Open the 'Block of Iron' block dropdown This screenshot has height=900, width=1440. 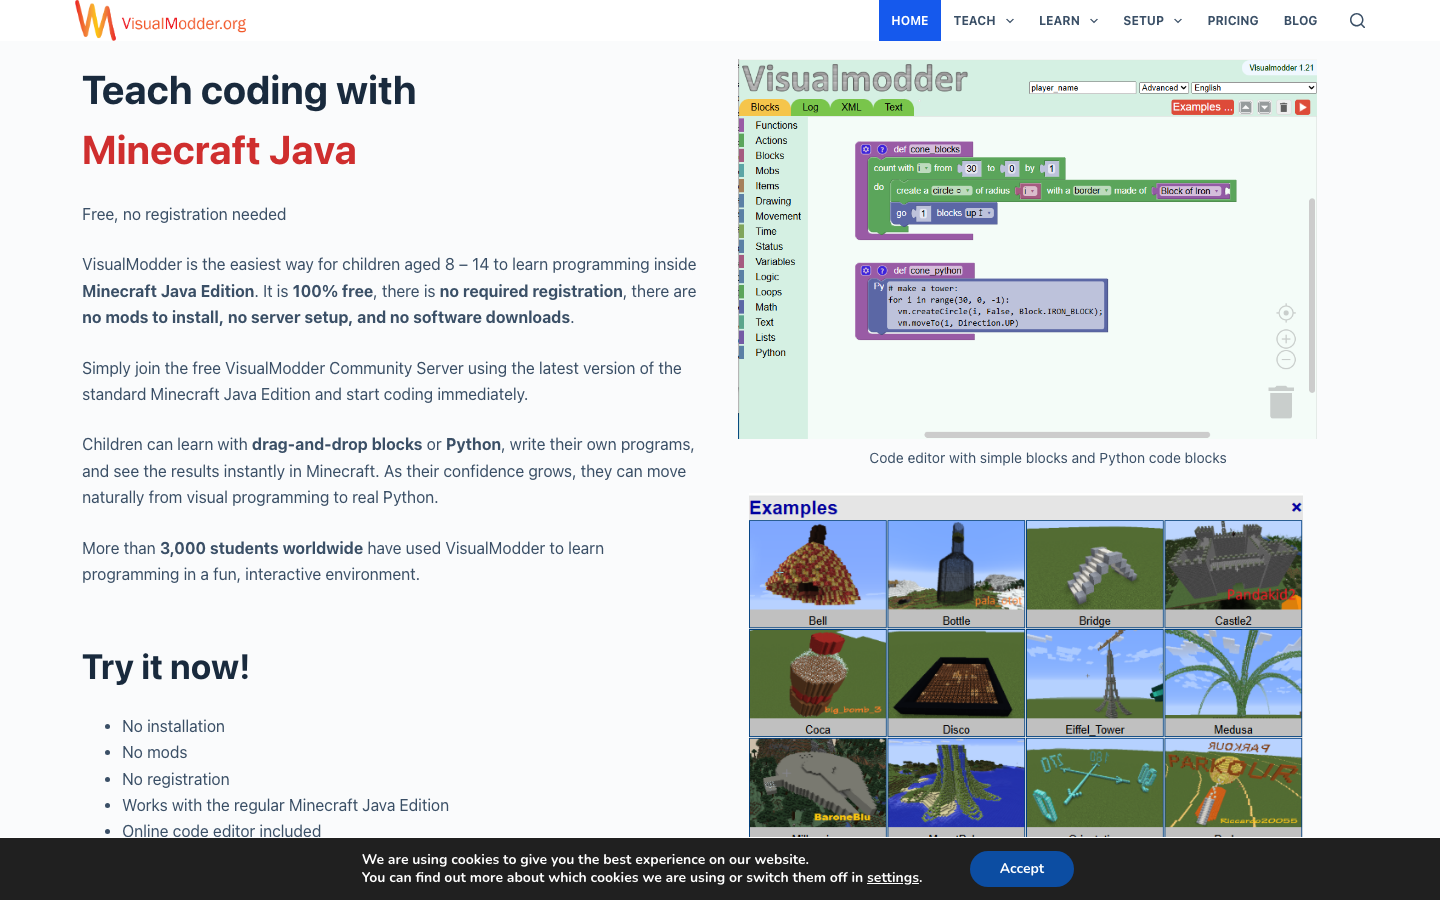1190,191
